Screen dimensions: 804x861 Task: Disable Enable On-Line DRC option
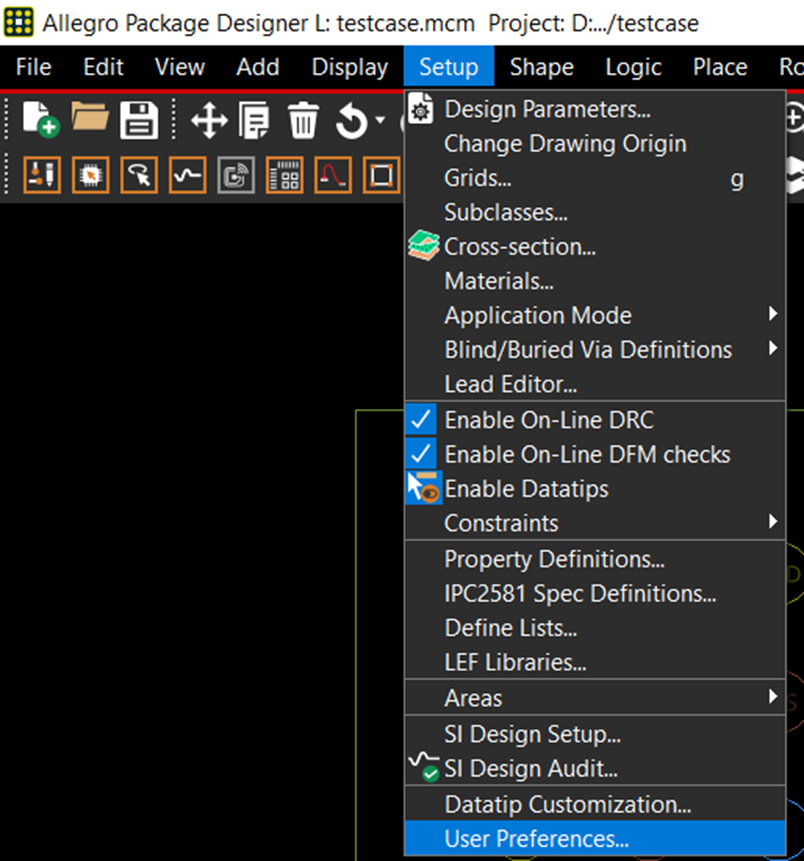click(x=549, y=420)
